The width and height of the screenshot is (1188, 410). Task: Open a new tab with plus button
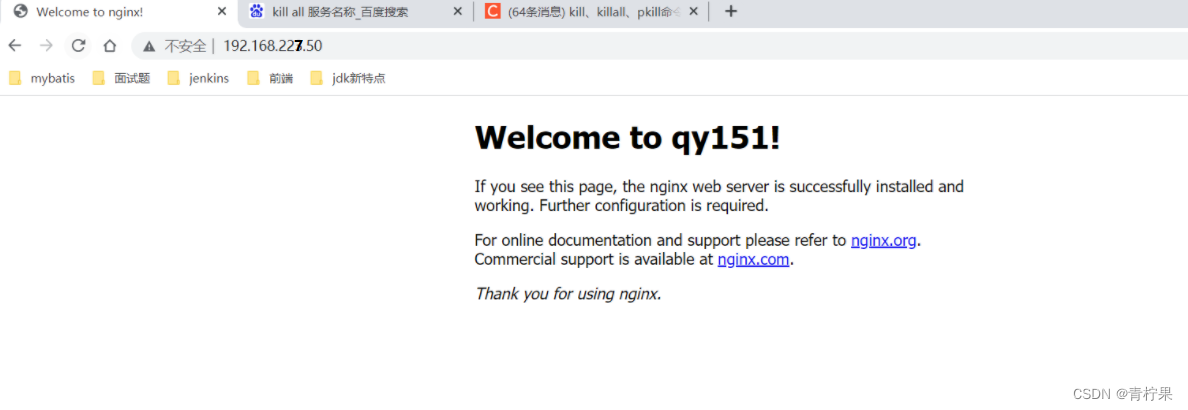730,11
